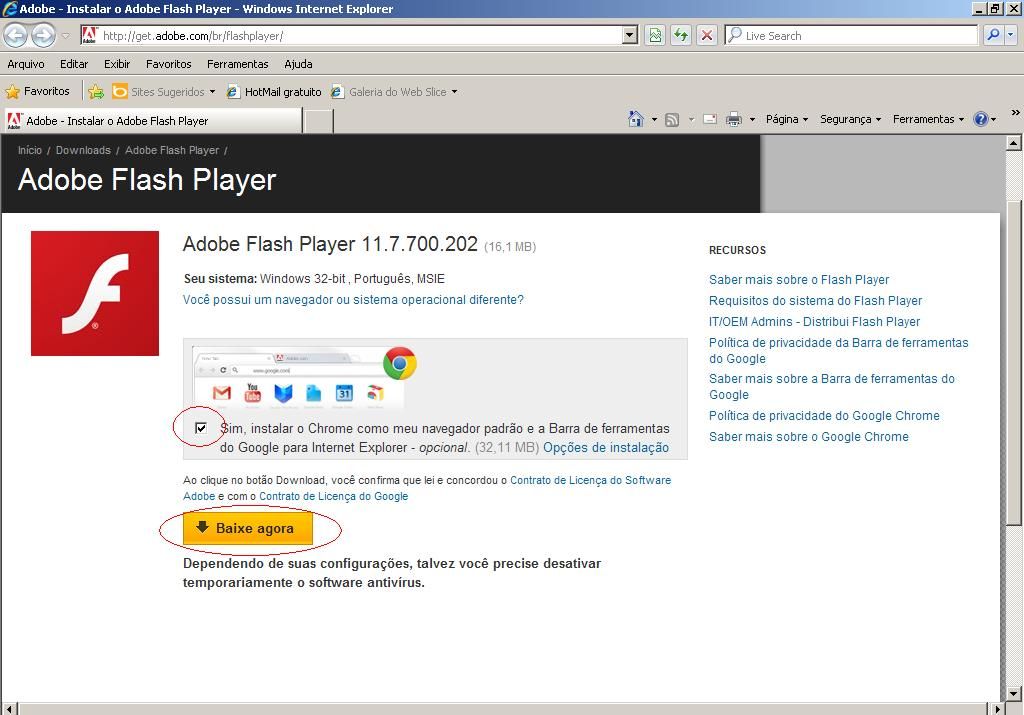
Task: Open the Favoritos menu in menu bar
Action: (x=168, y=64)
